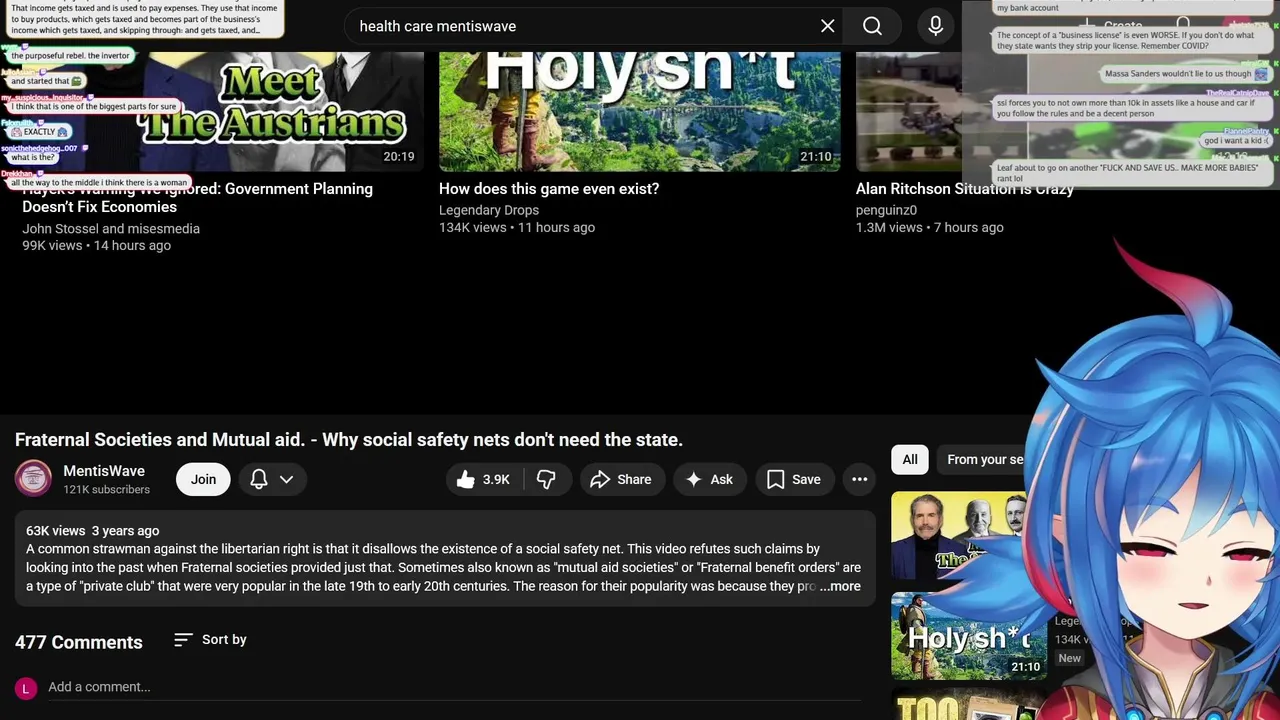
Task: Dislike the video with thumbs-down icon
Action: (546, 480)
